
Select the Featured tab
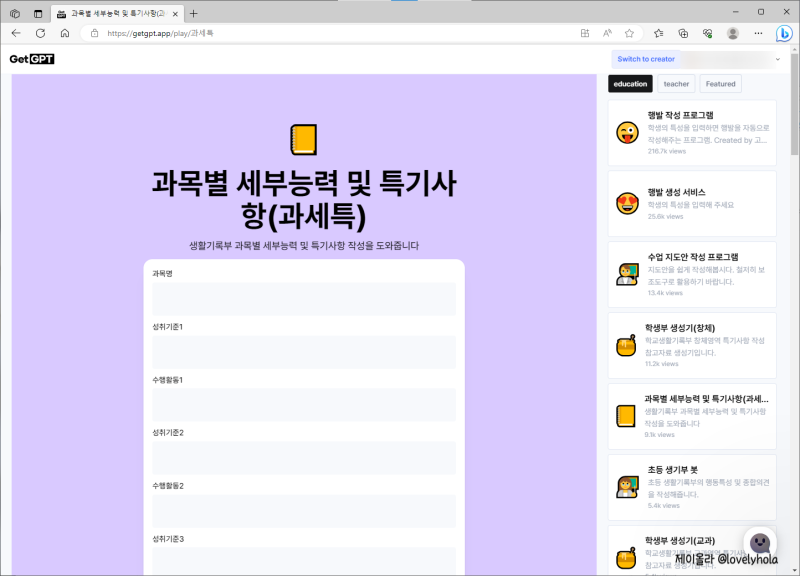[x=720, y=84]
